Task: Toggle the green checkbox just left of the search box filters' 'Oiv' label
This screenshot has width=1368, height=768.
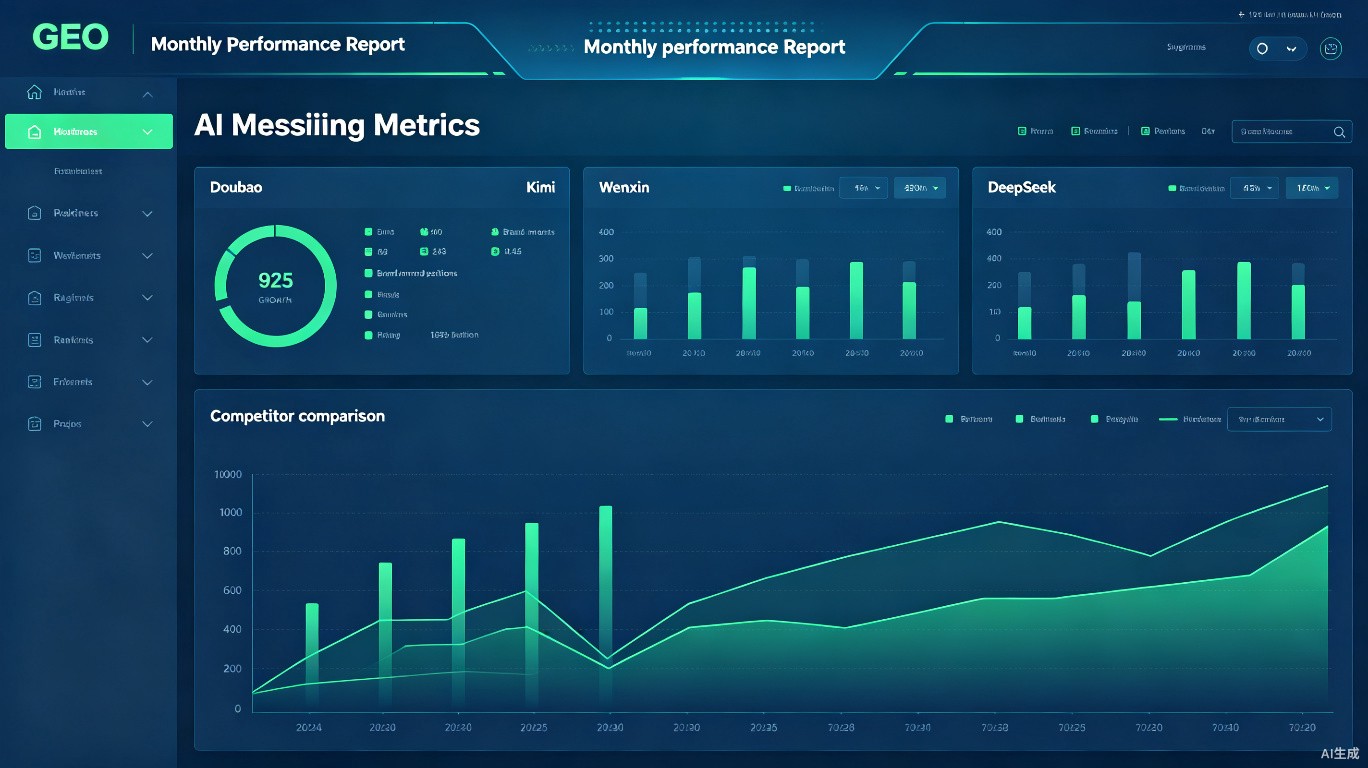Action: click(1146, 131)
